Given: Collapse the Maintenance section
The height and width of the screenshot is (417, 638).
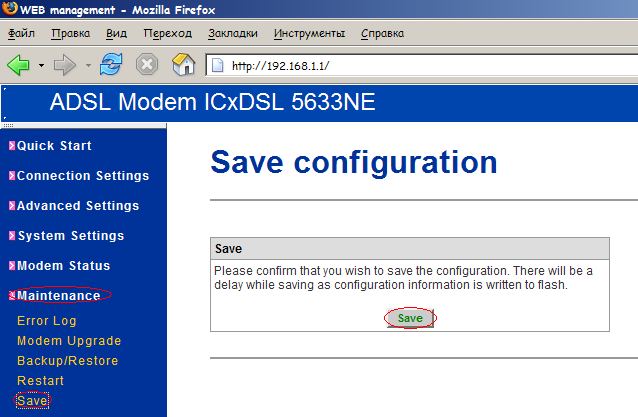Looking at the screenshot, I should click(x=59, y=296).
